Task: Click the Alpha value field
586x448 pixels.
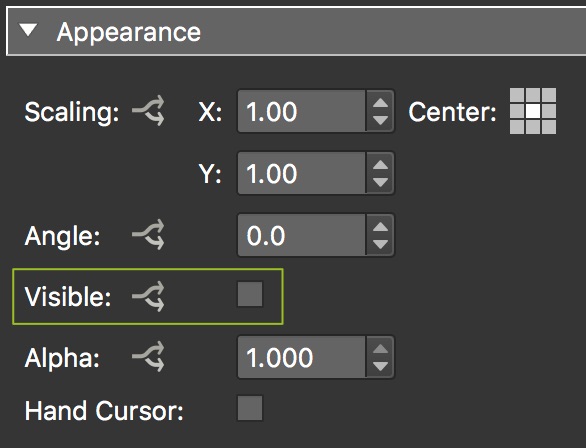Action: click(x=302, y=357)
